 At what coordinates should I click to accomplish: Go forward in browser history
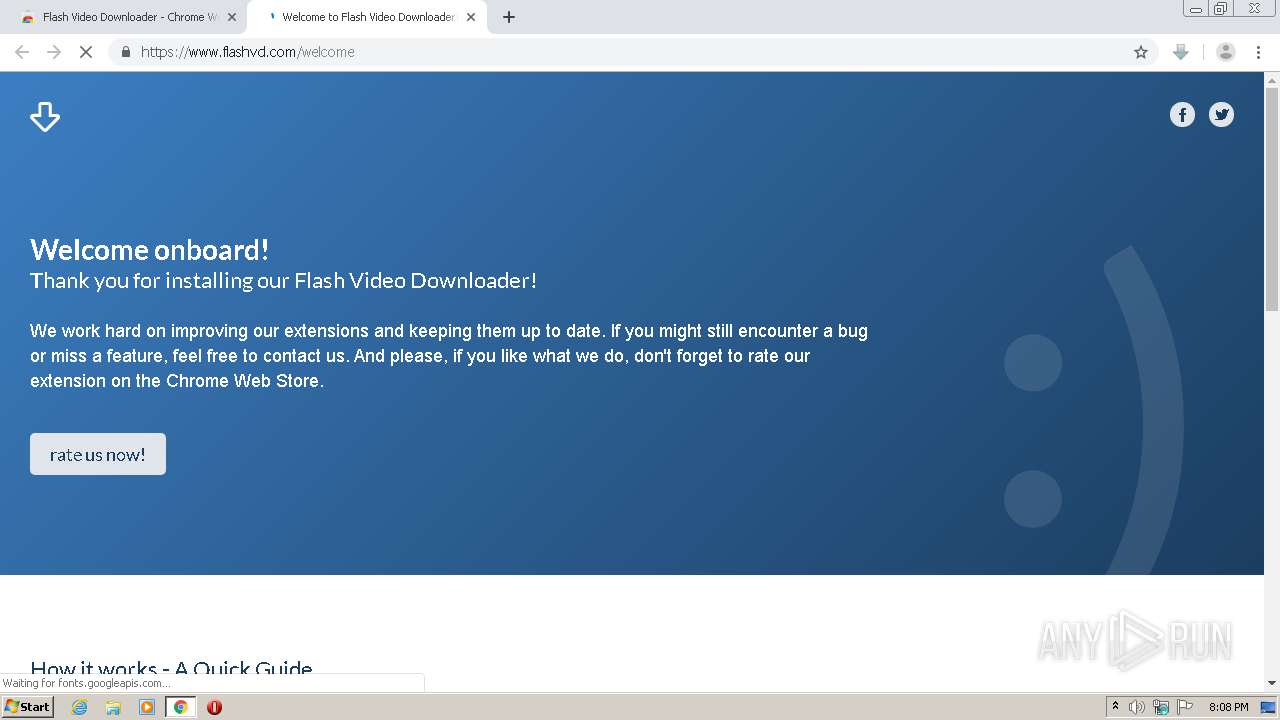(x=54, y=52)
